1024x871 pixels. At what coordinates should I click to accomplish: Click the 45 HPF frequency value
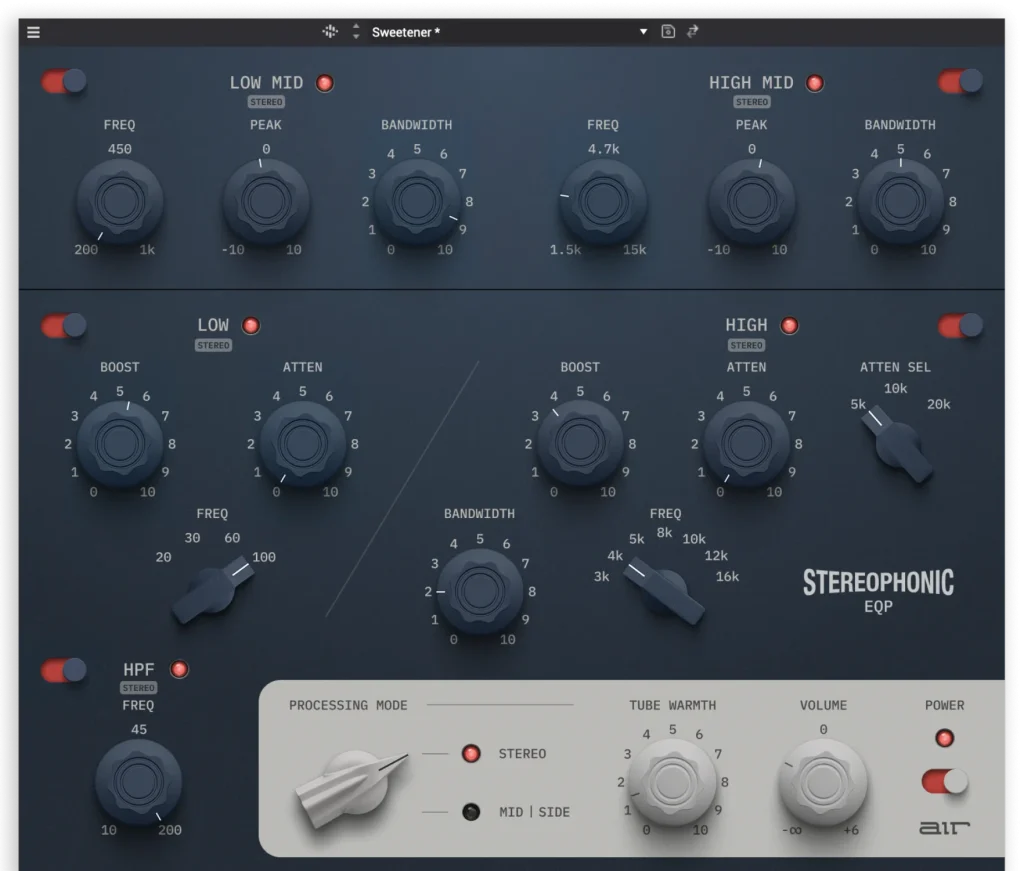tap(139, 729)
